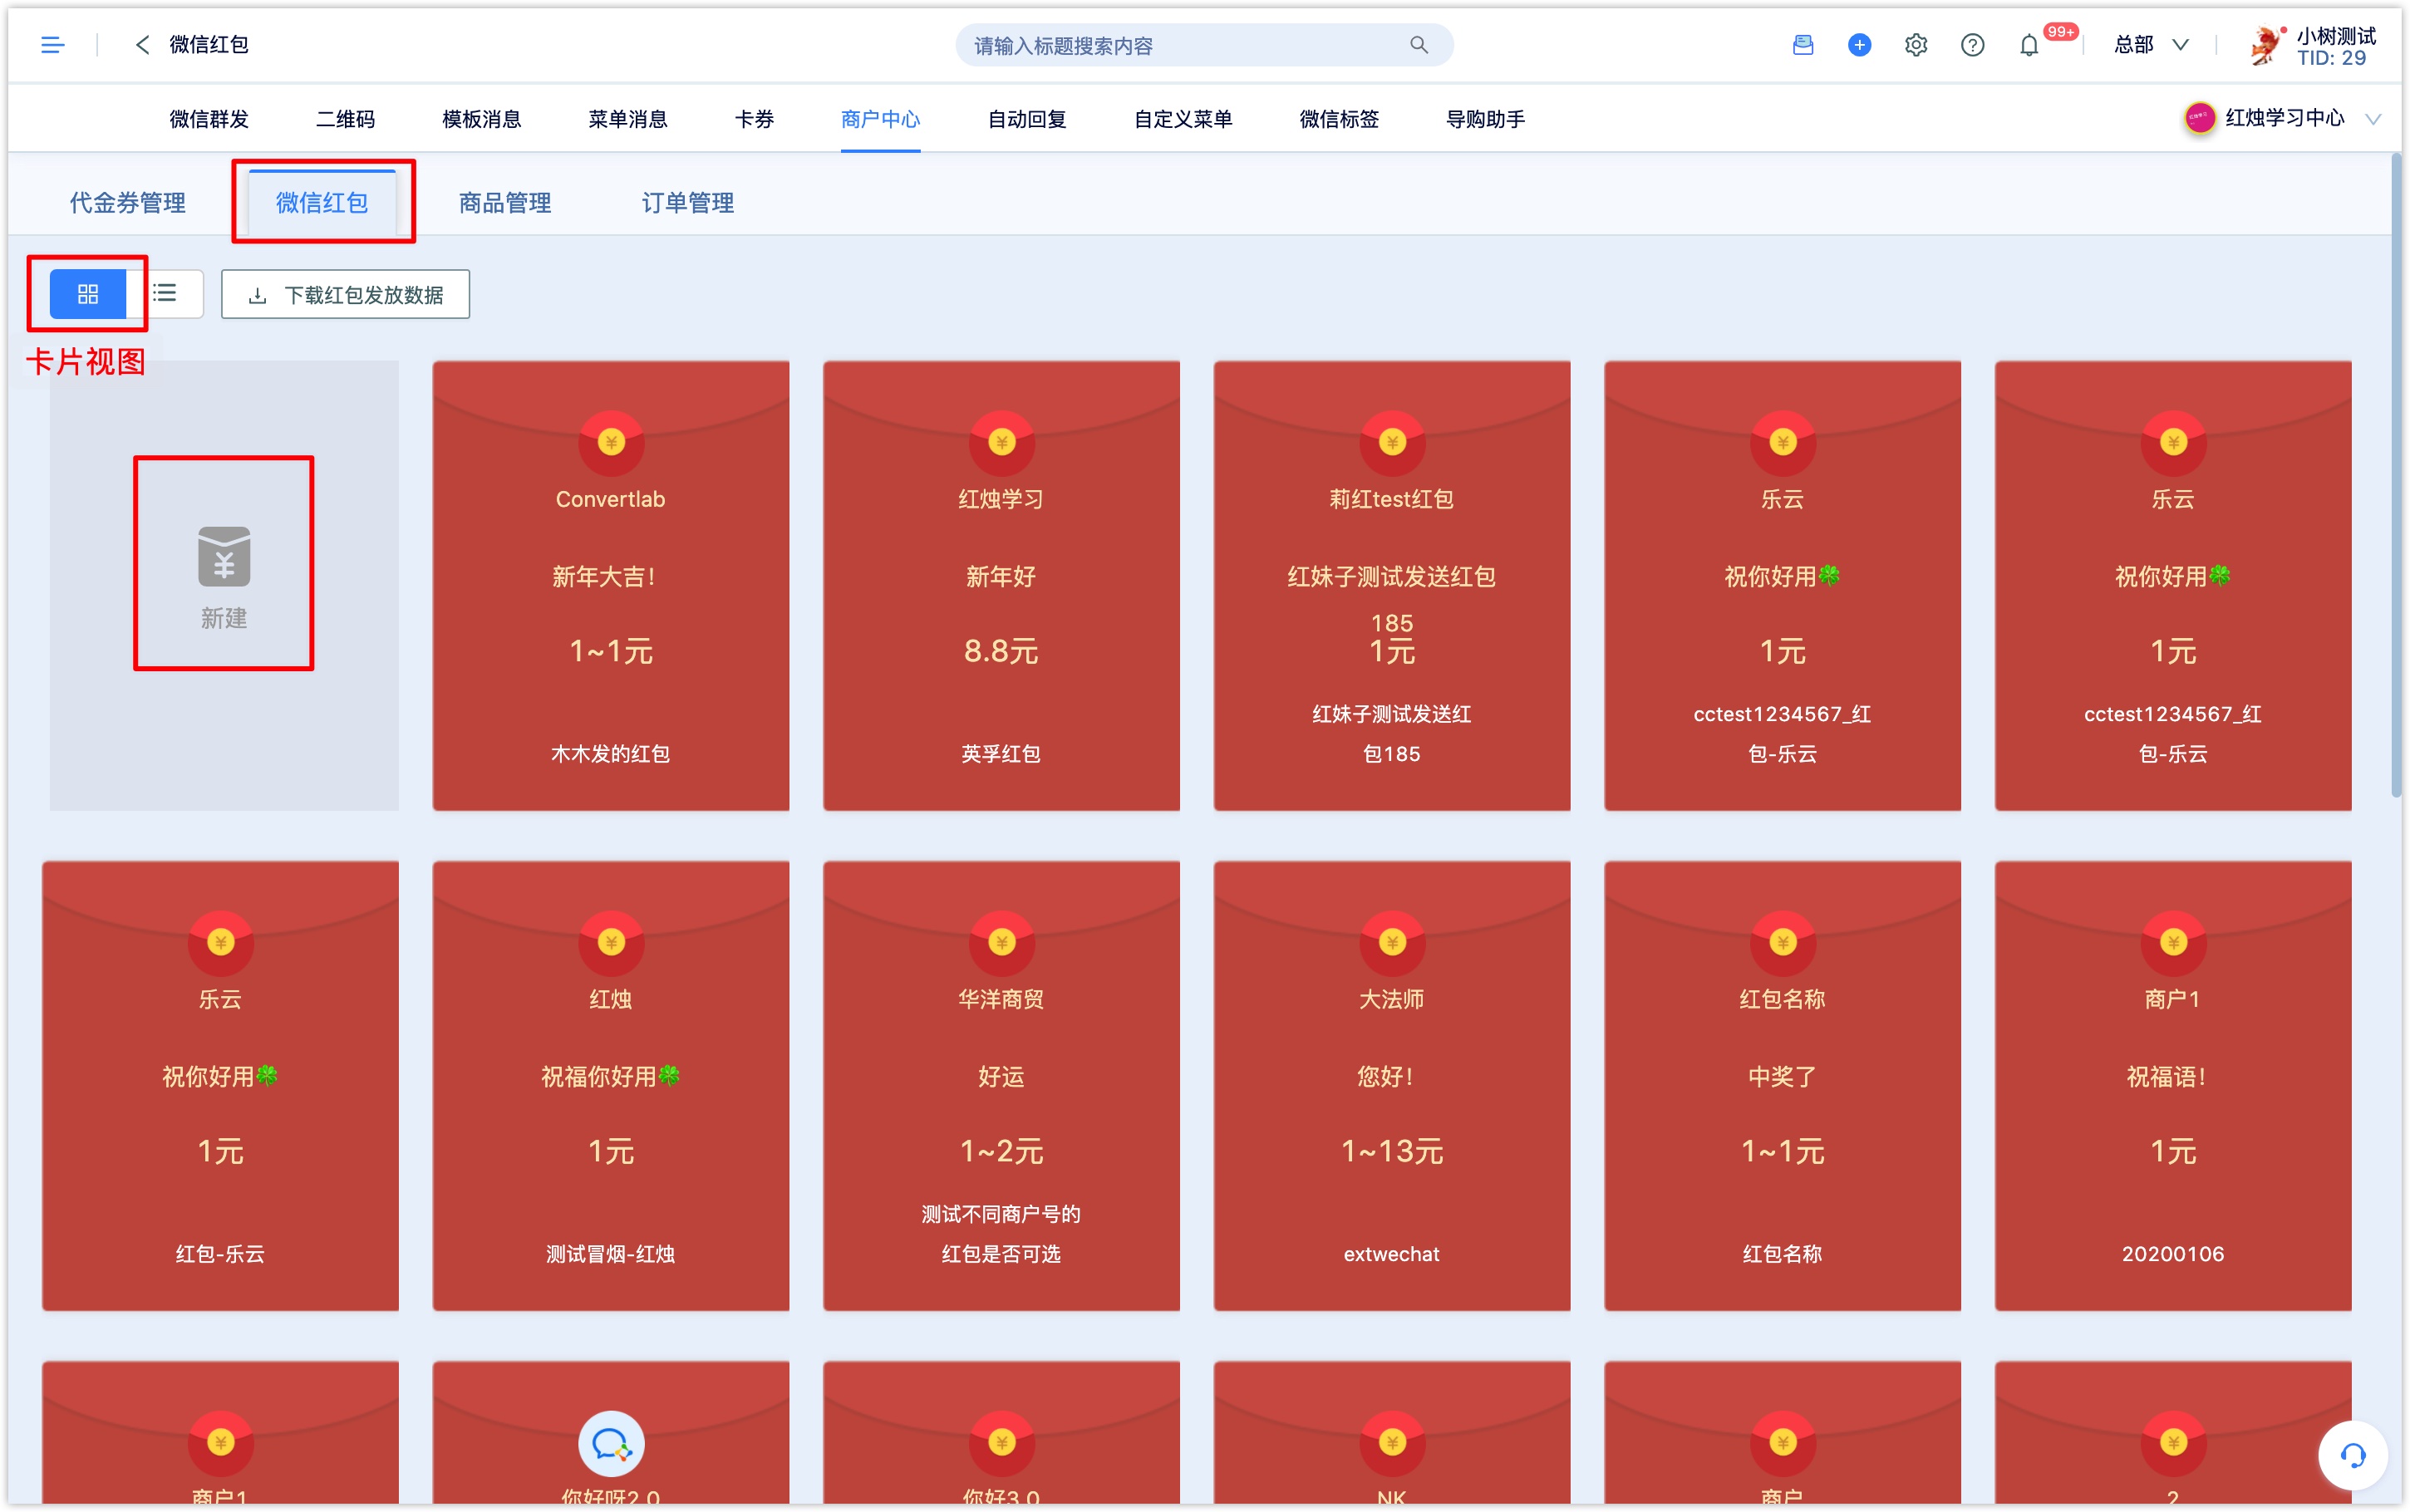Screen dimensions: 2410x1512
Task: Expand the 总部 department dropdown
Action: [x=2152, y=45]
